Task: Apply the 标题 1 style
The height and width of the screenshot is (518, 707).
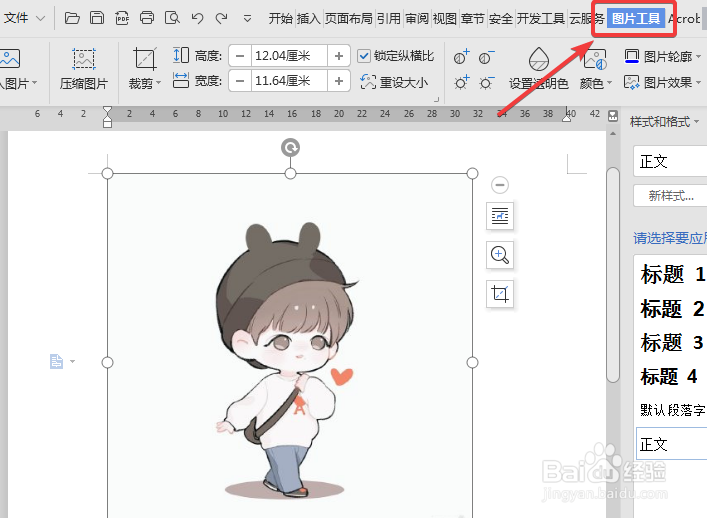Action: point(672,274)
